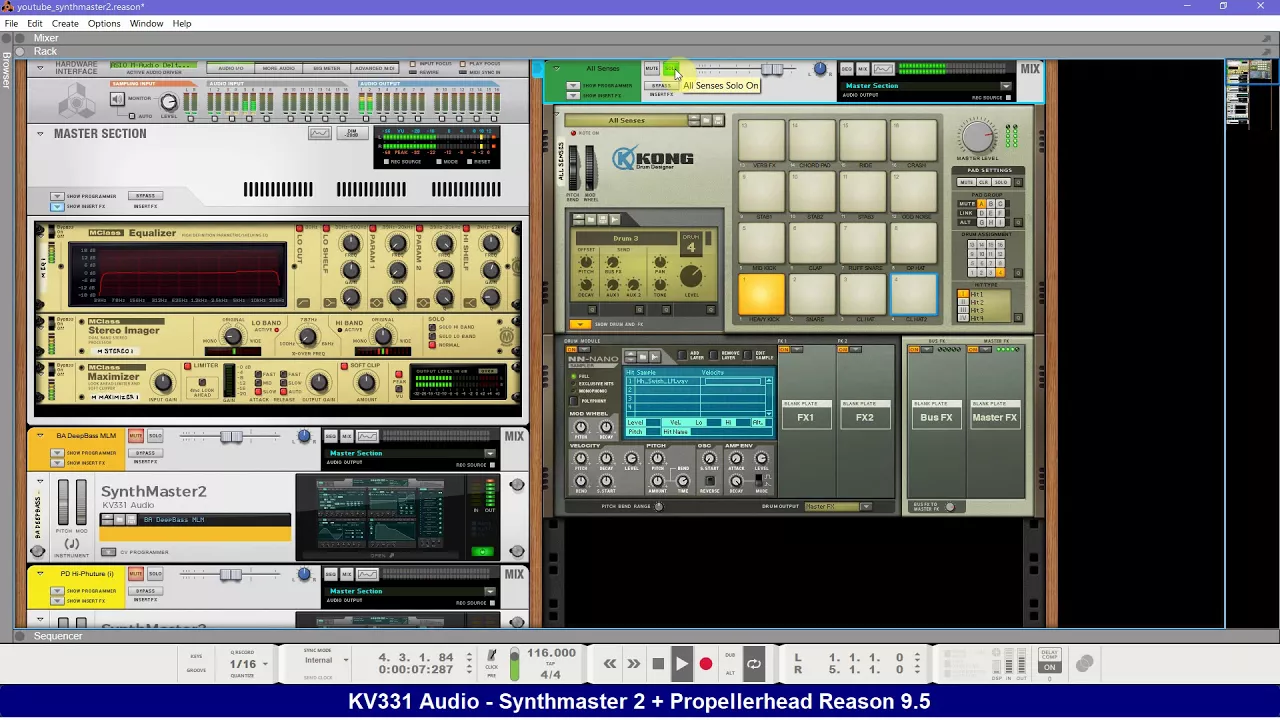Solo the PD Hi-Phuture channel

tap(155, 574)
